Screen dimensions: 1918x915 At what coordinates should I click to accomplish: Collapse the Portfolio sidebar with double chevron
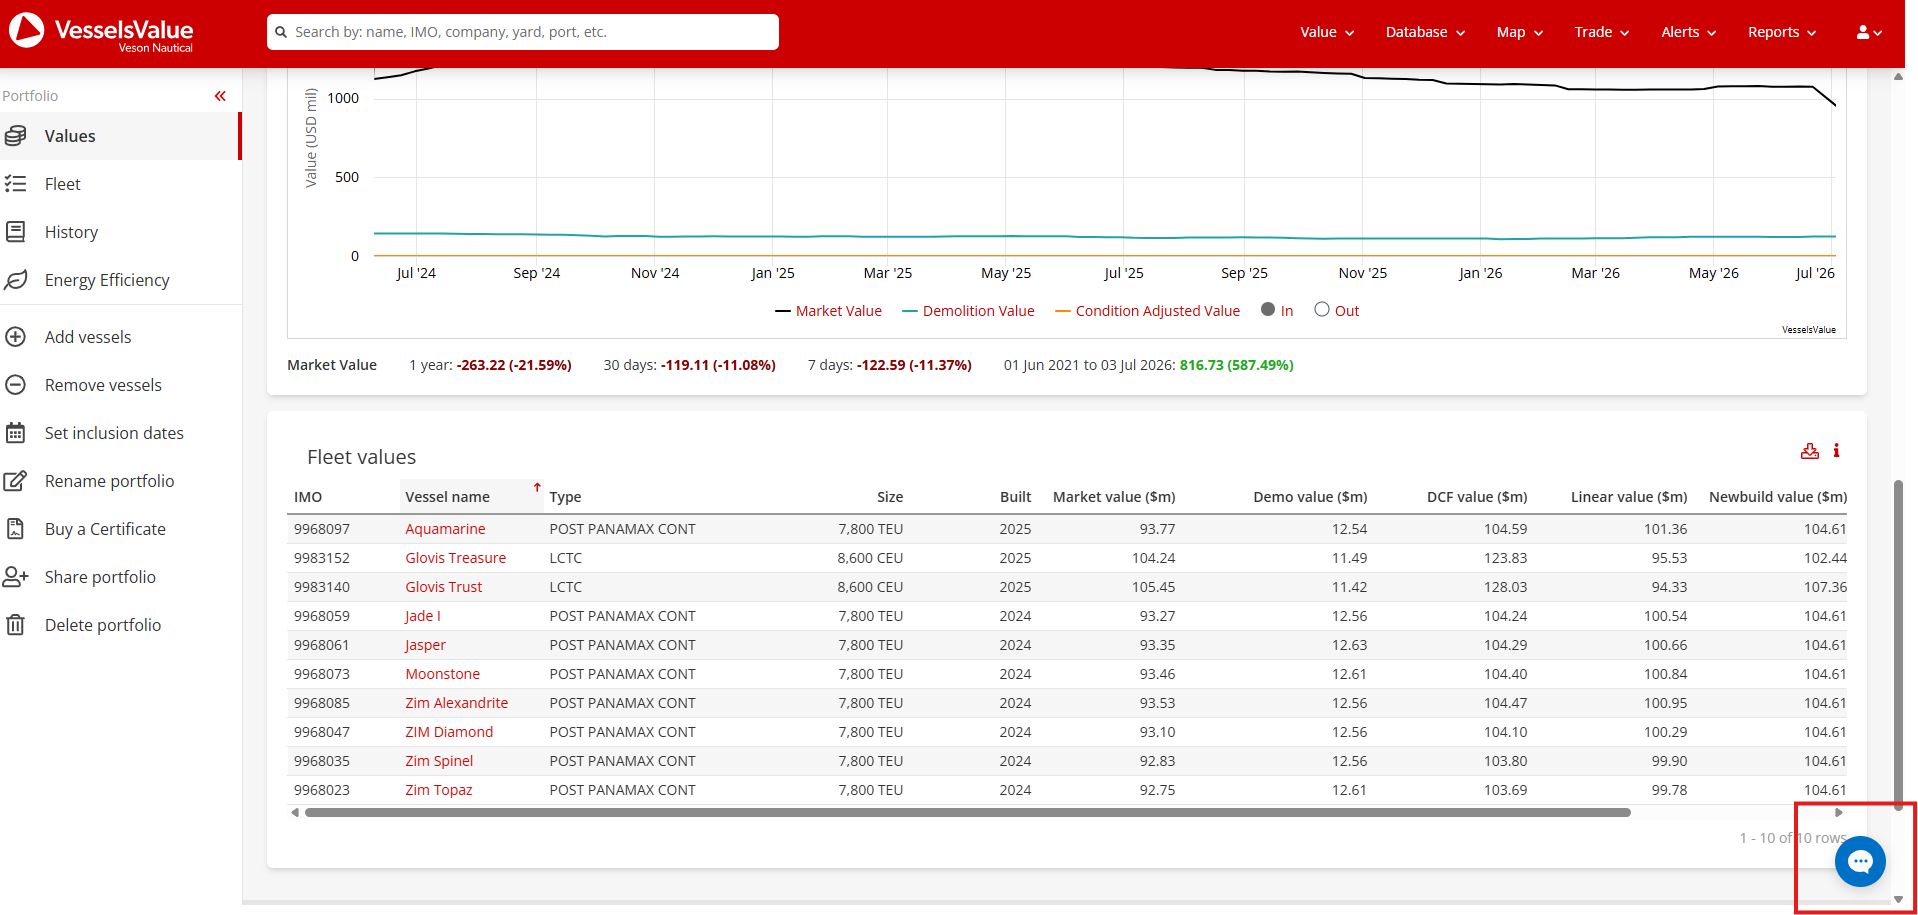click(220, 96)
